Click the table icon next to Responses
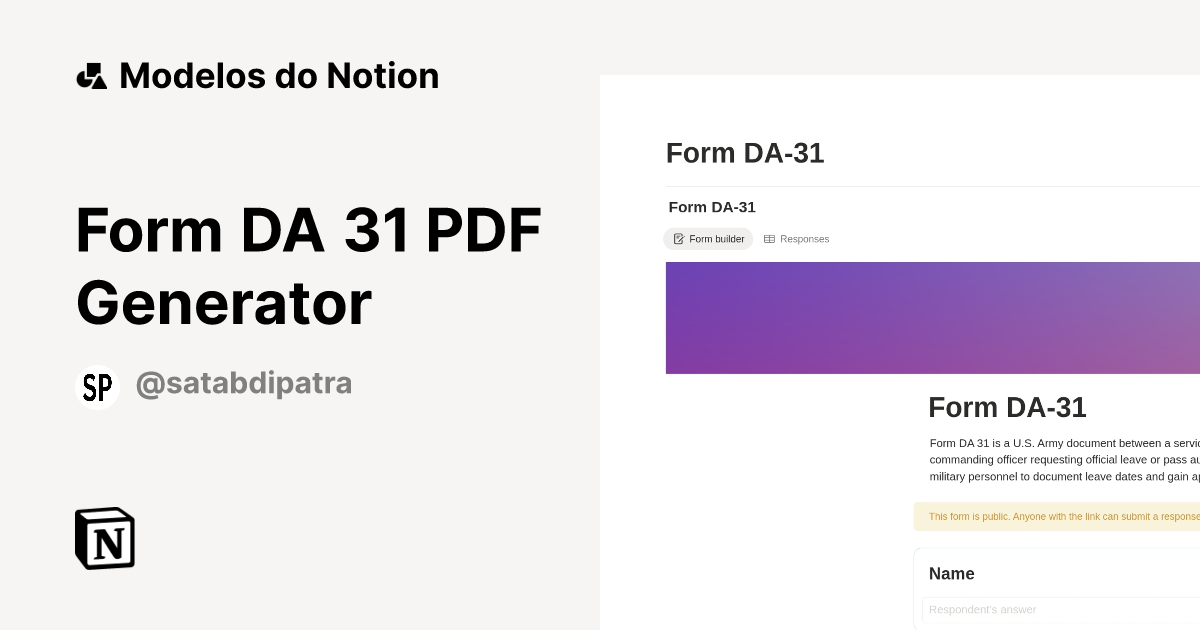Image resolution: width=1200 pixels, height=630 pixels. pyautogui.click(x=769, y=238)
